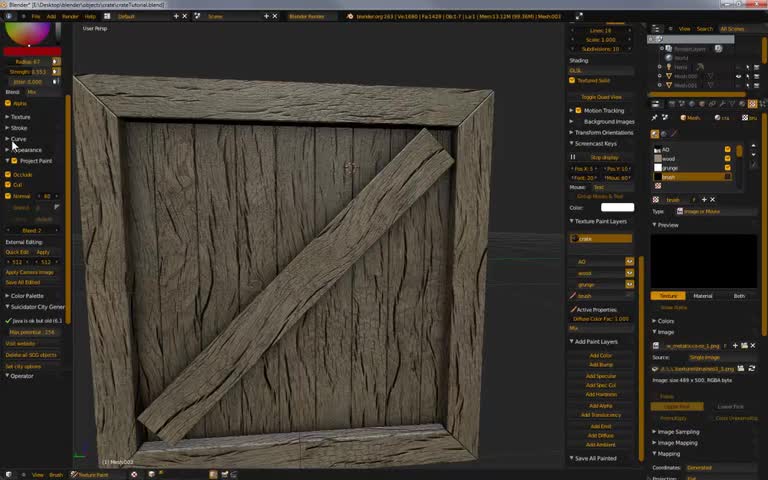Click the brush color wheel
The width and height of the screenshot is (768, 480).
click(x=27, y=33)
